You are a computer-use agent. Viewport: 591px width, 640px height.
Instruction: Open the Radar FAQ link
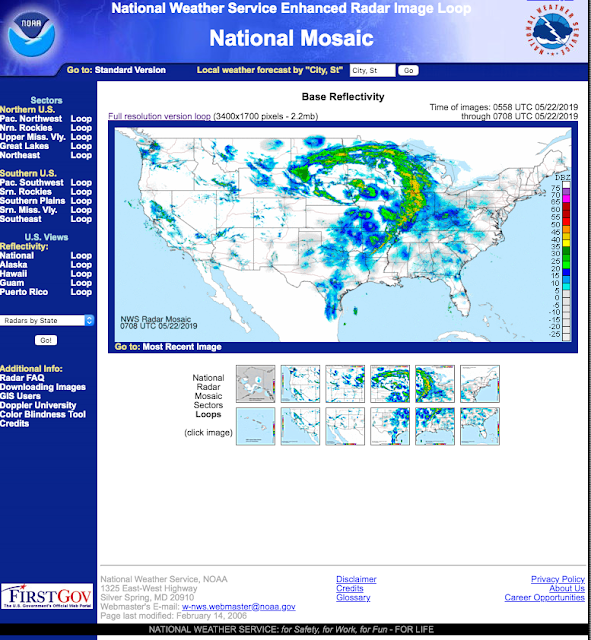point(22,378)
